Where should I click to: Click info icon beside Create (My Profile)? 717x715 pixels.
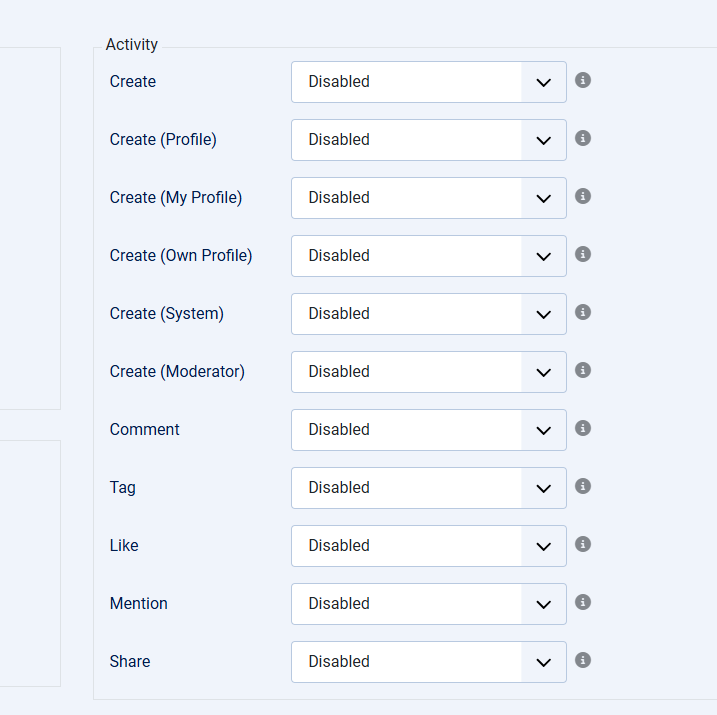583,196
